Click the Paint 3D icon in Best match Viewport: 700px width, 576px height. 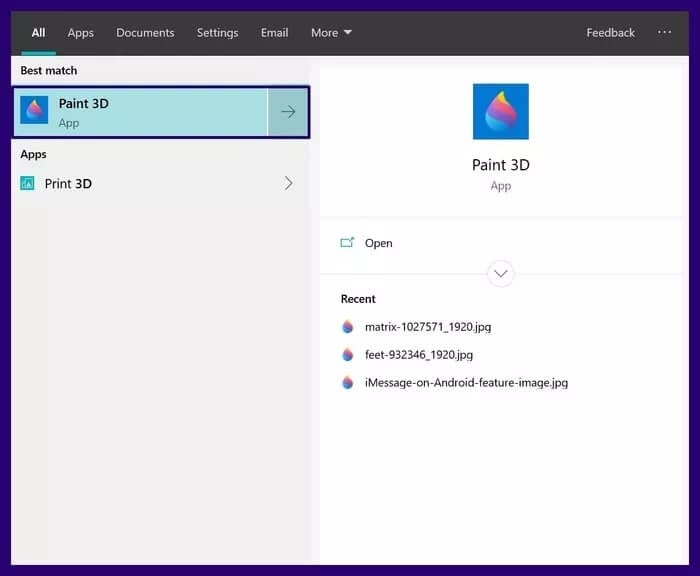[34, 110]
